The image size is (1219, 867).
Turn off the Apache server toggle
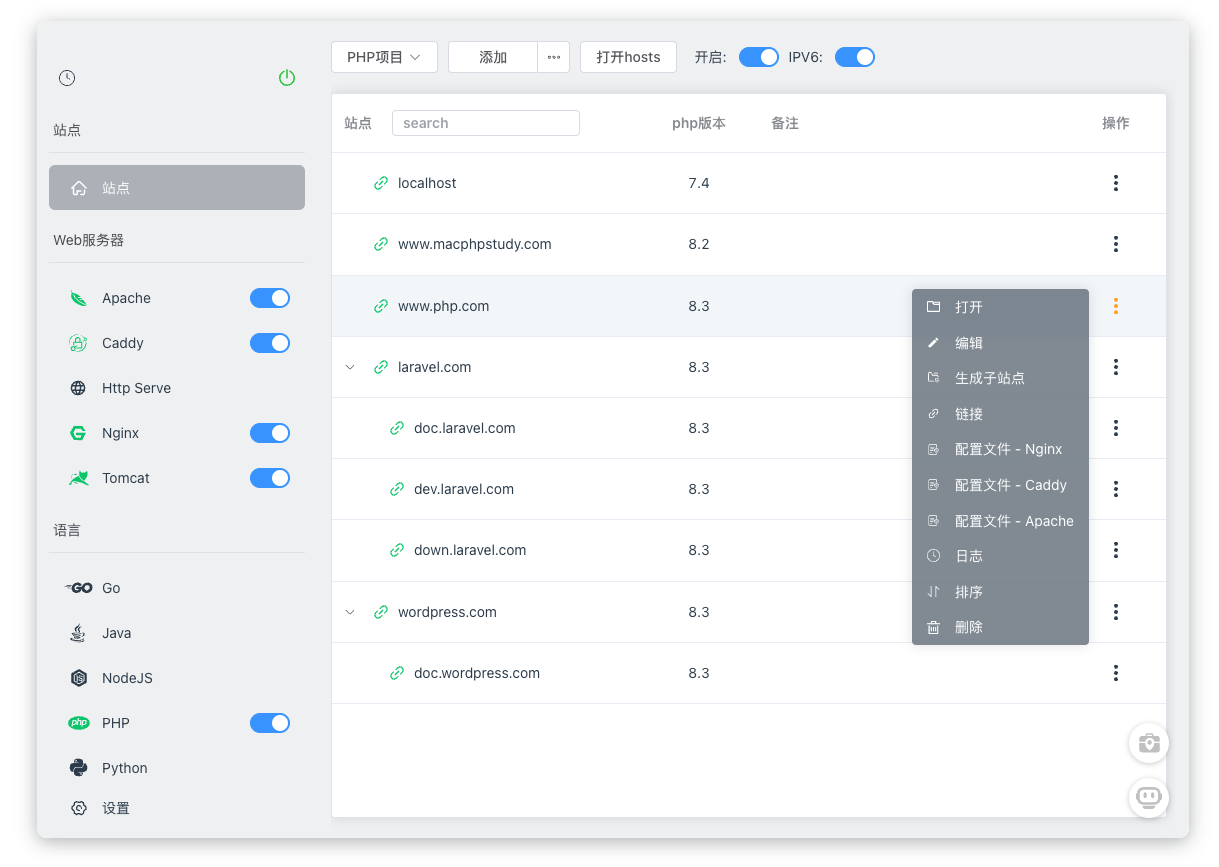coord(269,298)
